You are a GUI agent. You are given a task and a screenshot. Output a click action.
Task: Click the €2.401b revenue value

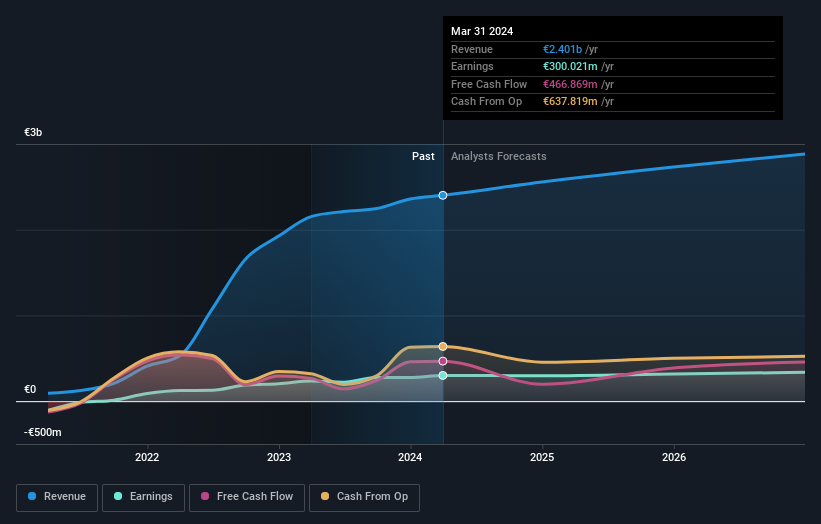(x=562, y=49)
